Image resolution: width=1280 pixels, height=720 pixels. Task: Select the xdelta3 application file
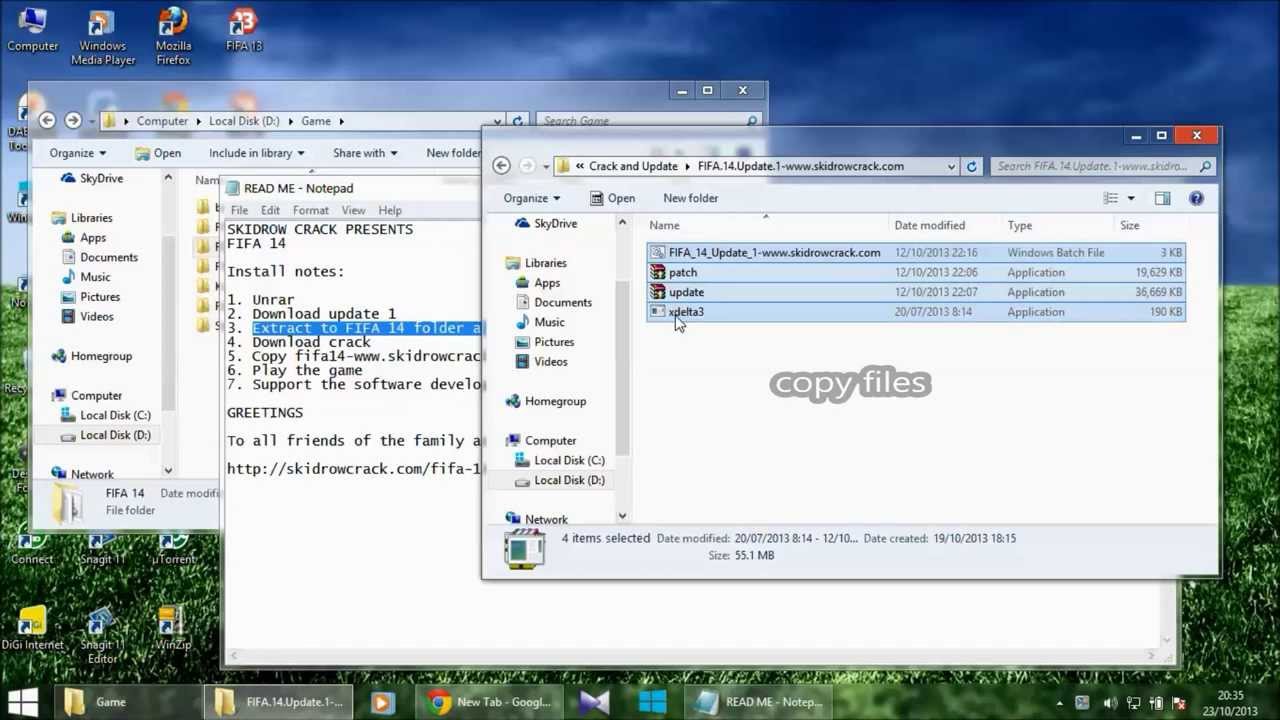pos(915,312)
